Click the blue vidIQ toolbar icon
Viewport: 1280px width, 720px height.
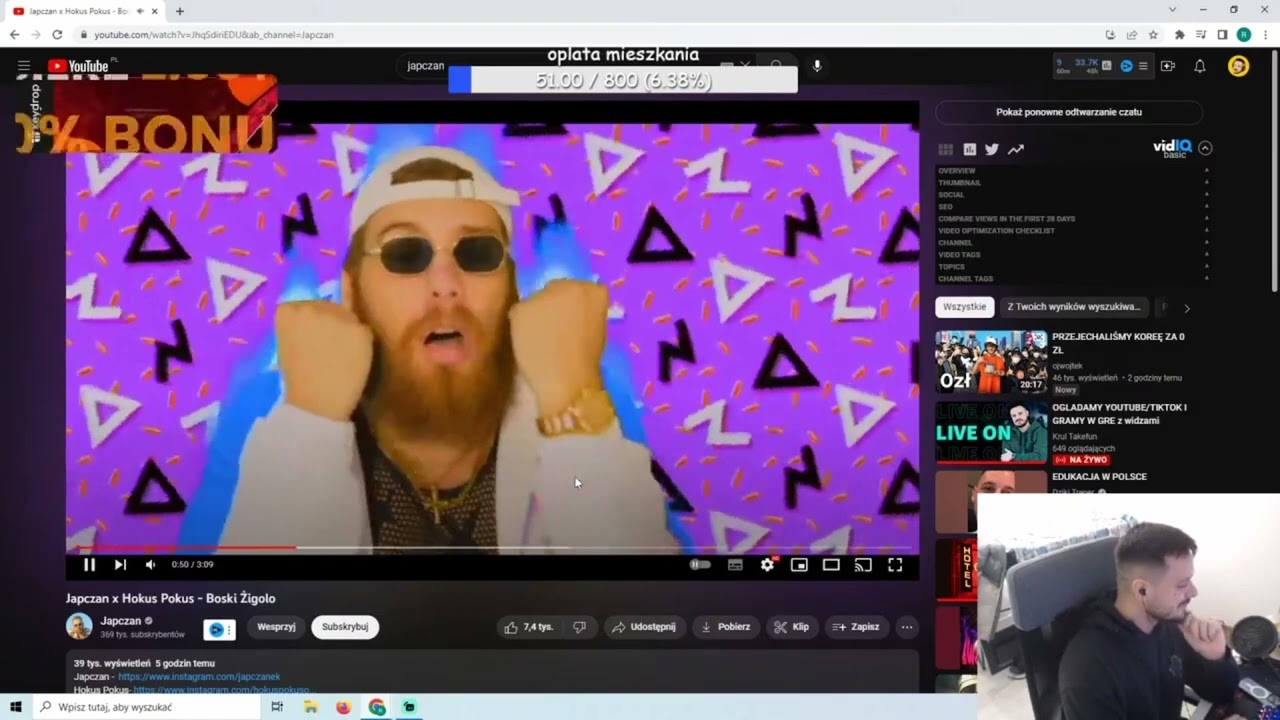pos(1126,66)
